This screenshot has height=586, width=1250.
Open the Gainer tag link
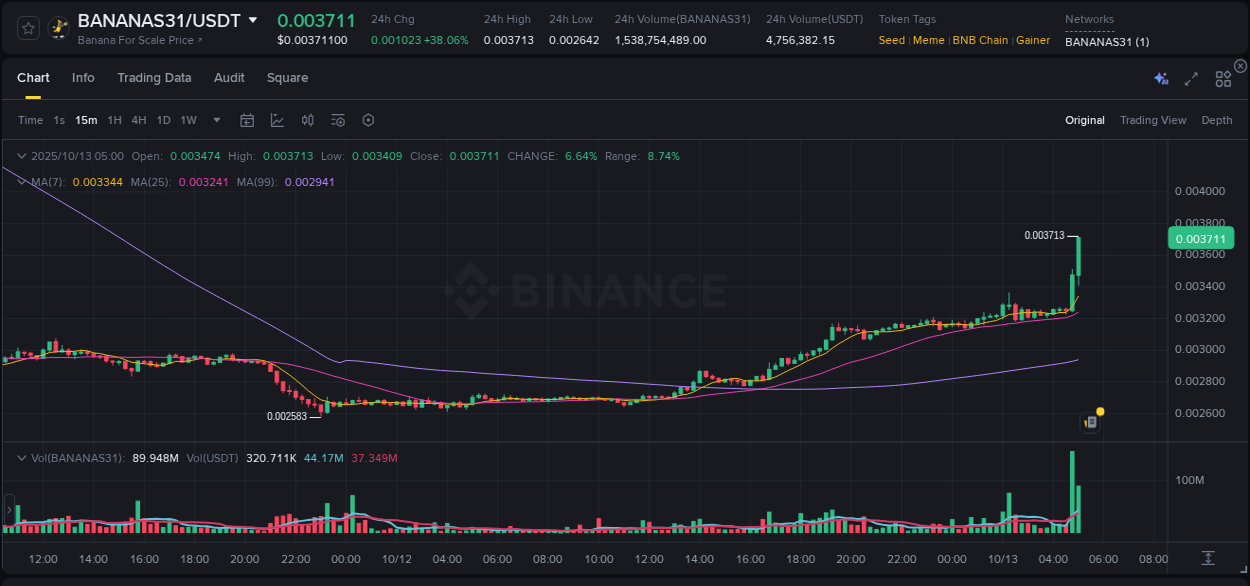1033,40
